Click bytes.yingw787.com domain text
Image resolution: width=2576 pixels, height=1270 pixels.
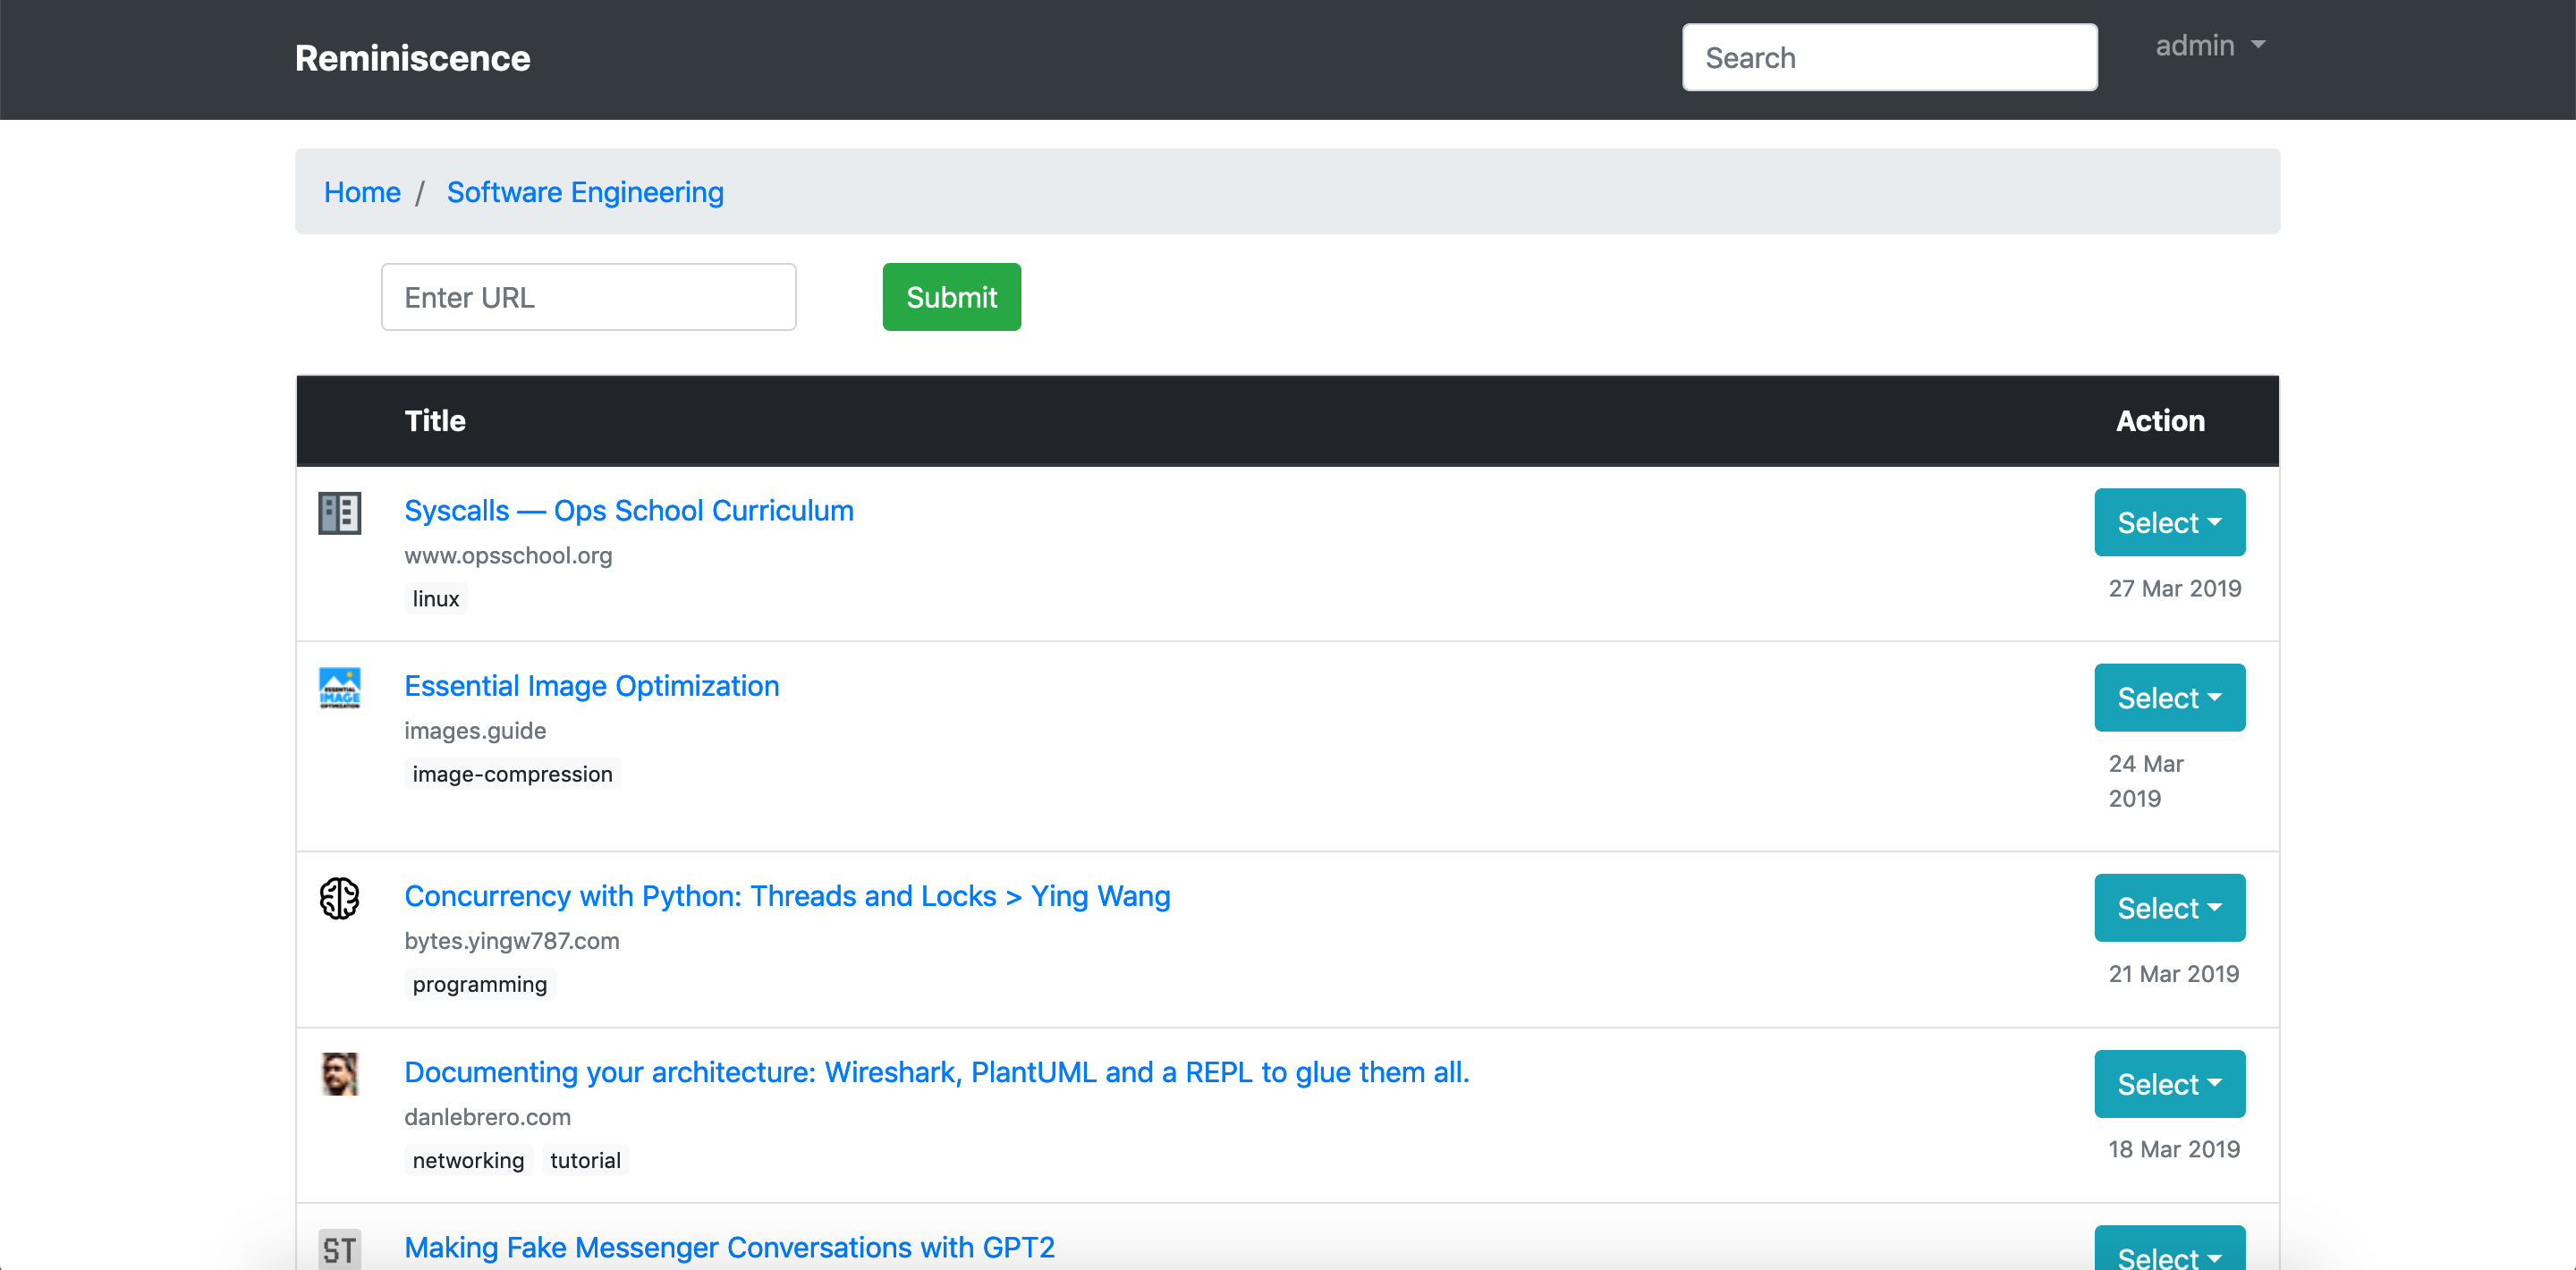pyautogui.click(x=512, y=941)
